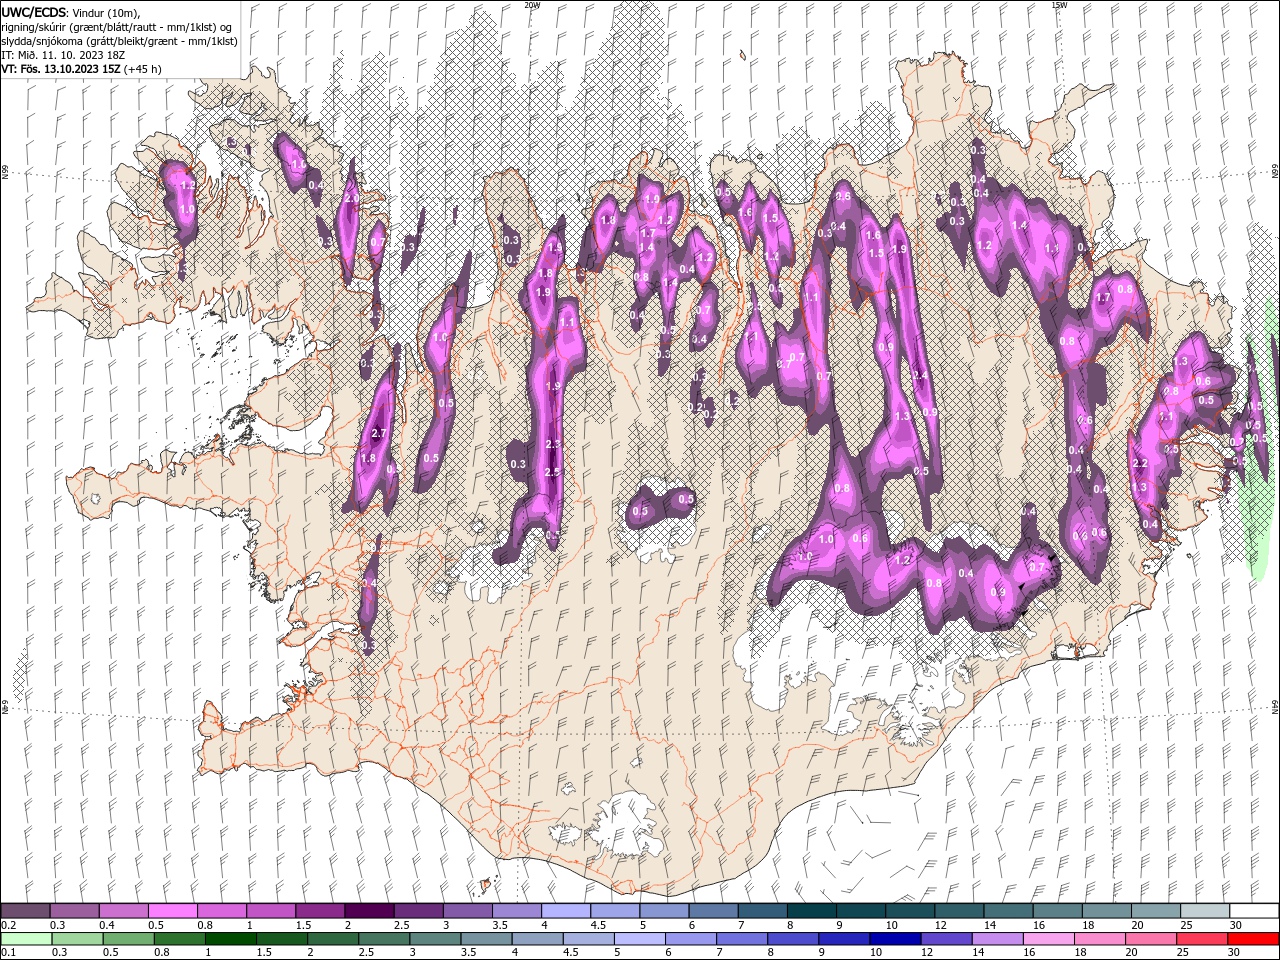The image size is (1280, 960).
Task: Click the 15W longitude label
Action: tap(1058, 5)
